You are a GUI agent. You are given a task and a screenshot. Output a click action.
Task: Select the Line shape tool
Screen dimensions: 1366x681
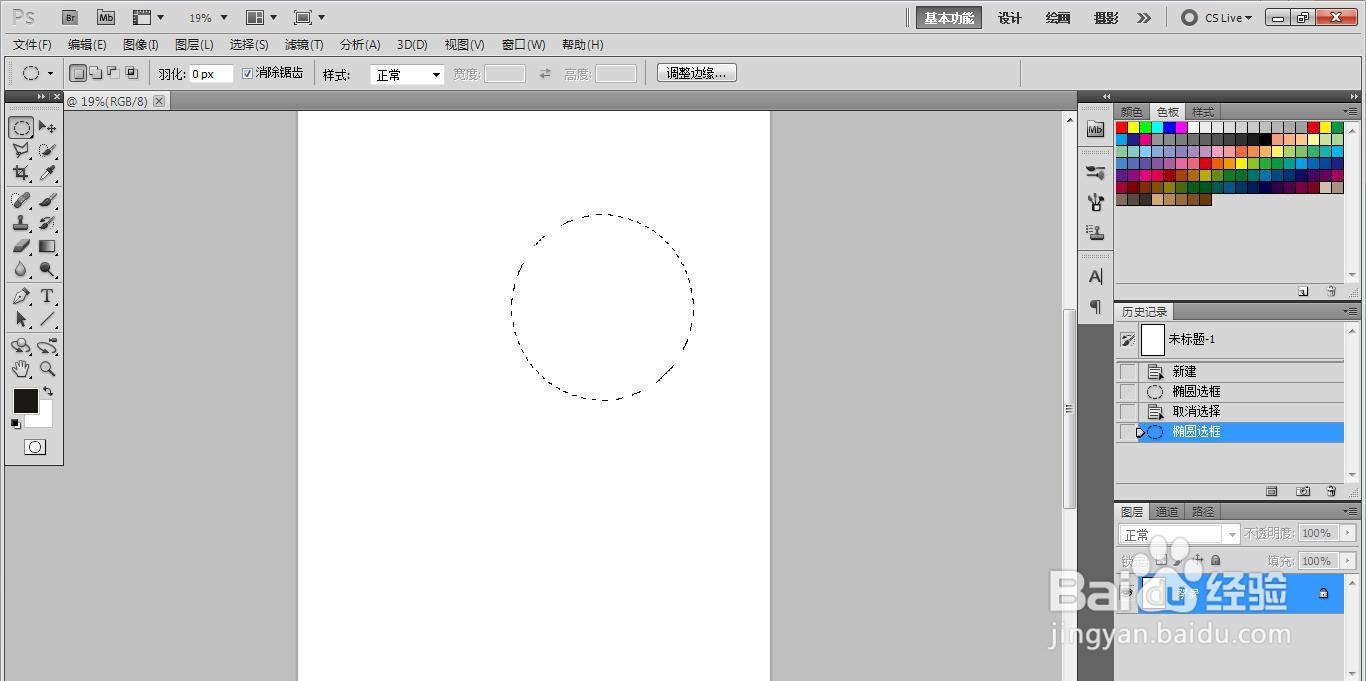47,320
